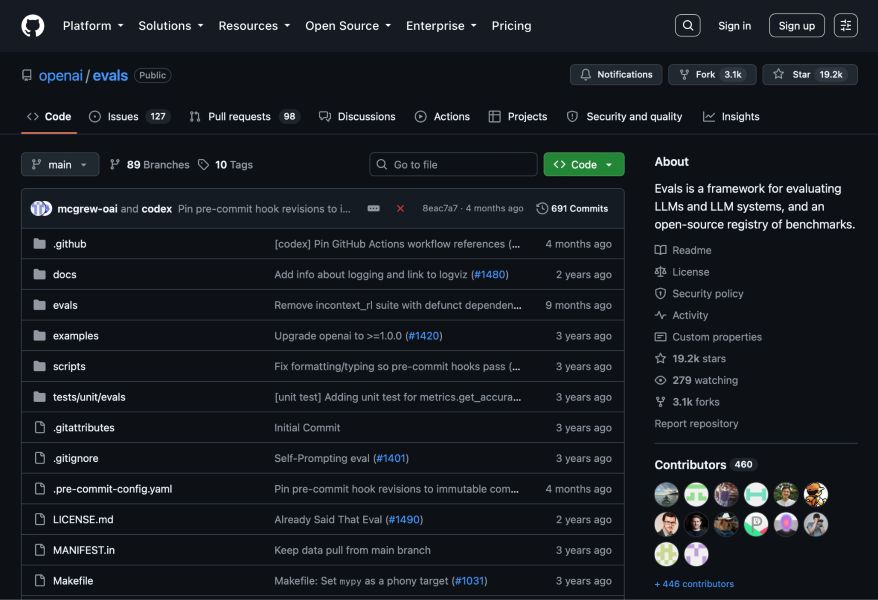Click the docs folder icon
Screen dimensions: 878x600
(x=39, y=274)
